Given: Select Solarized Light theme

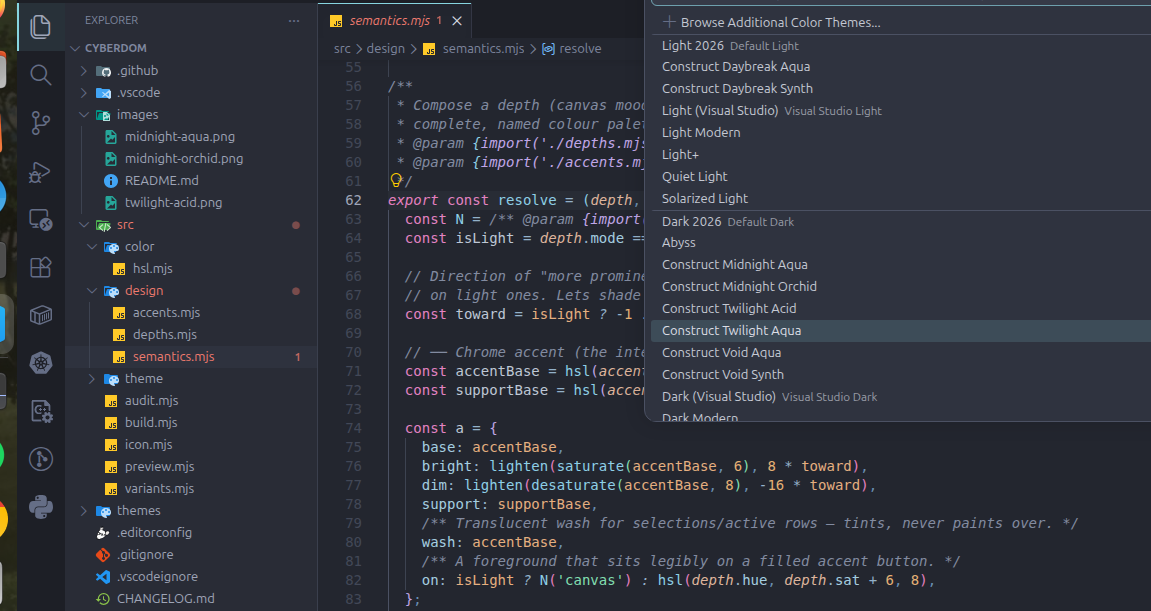Looking at the screenshot, I should pyautogui.click(x=901, y=199).
